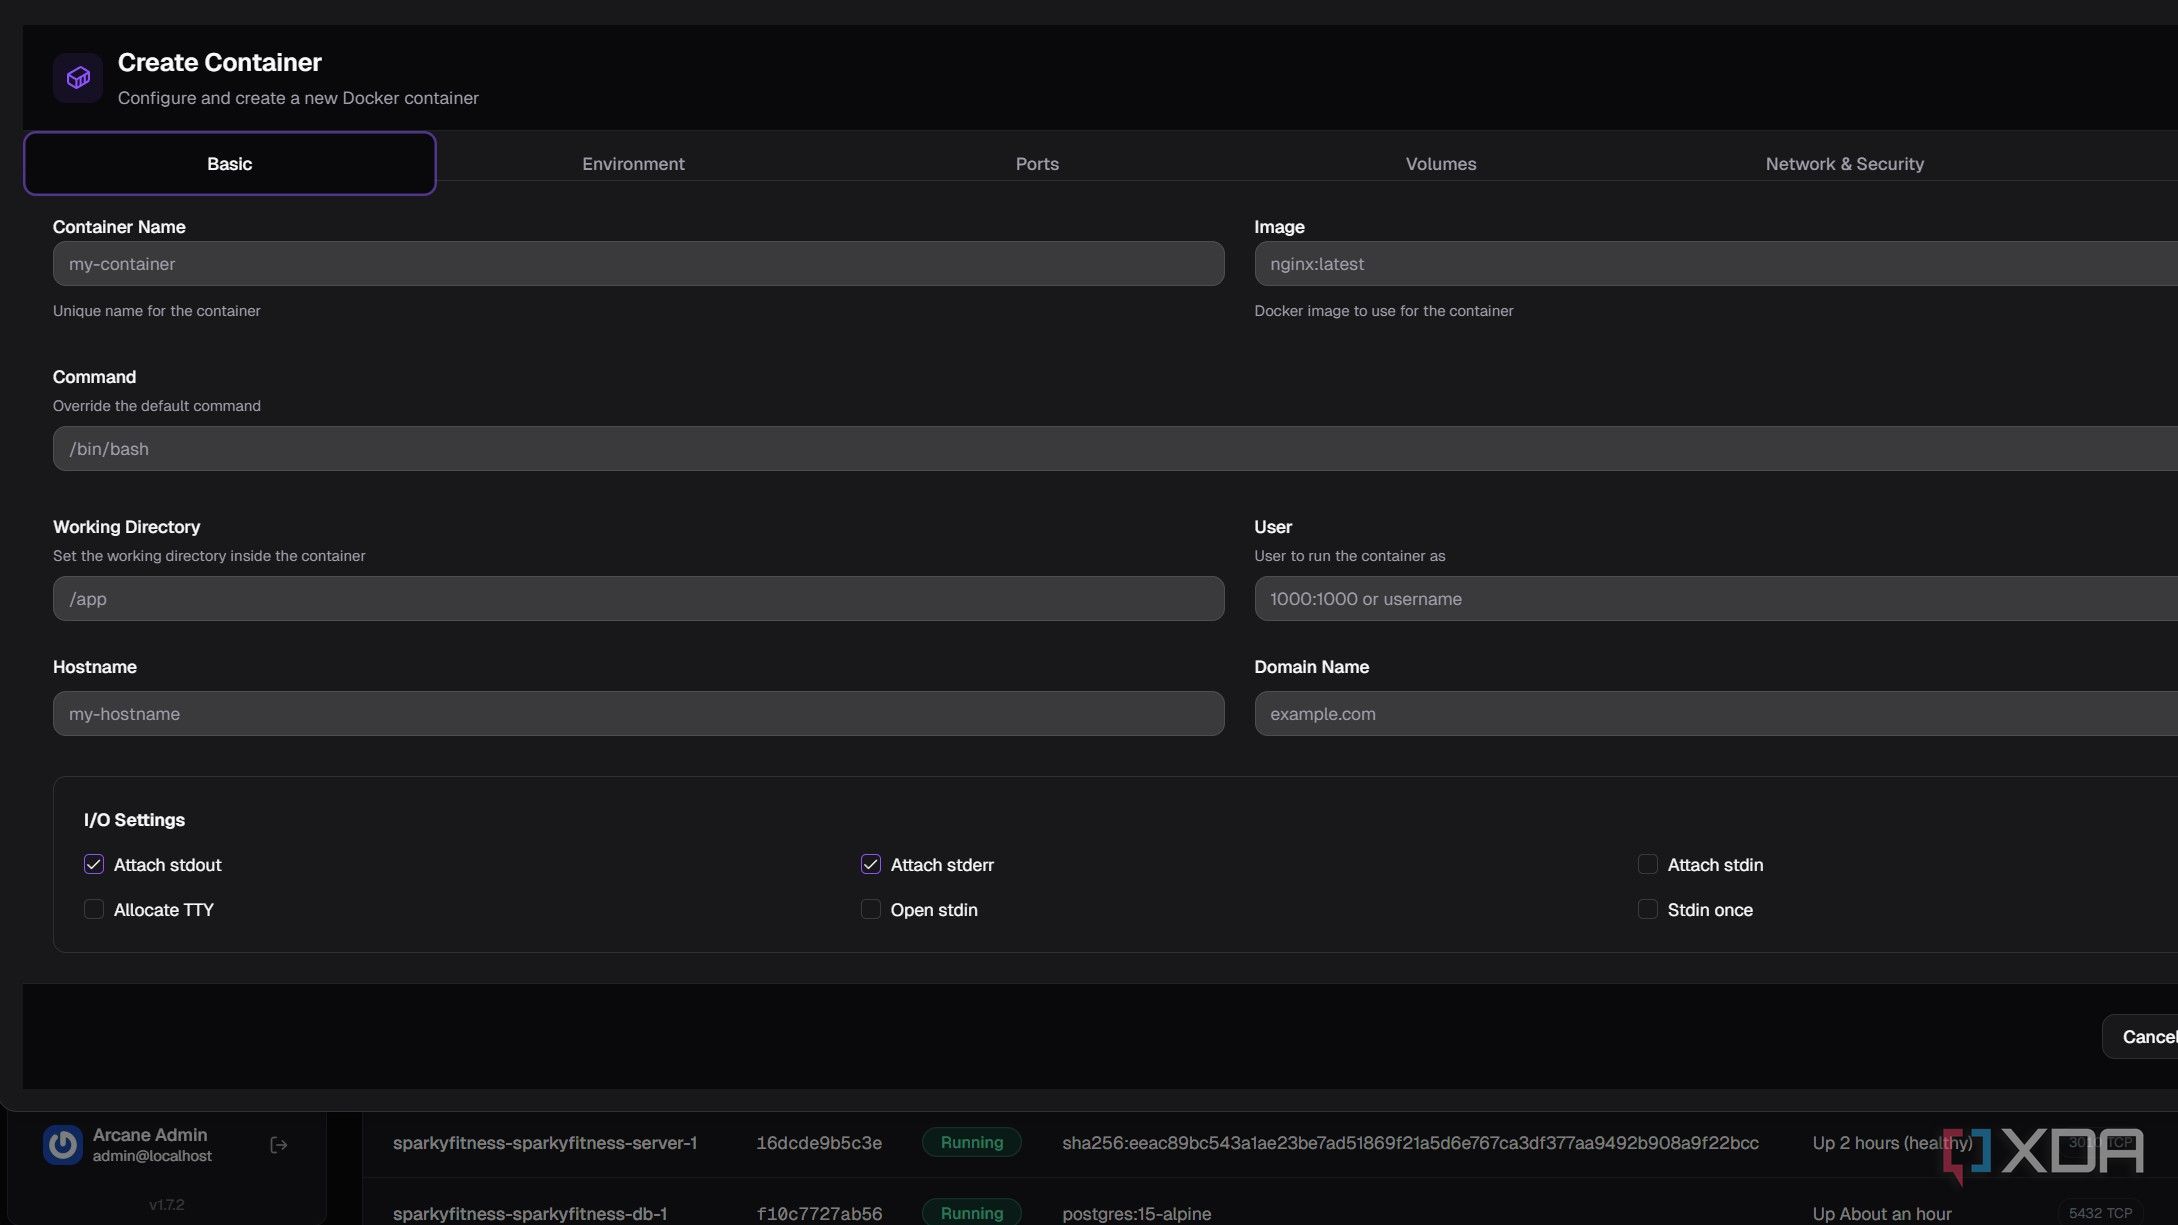
Task: Tick the Stdin once checkbox
Action: [1648, 909]
